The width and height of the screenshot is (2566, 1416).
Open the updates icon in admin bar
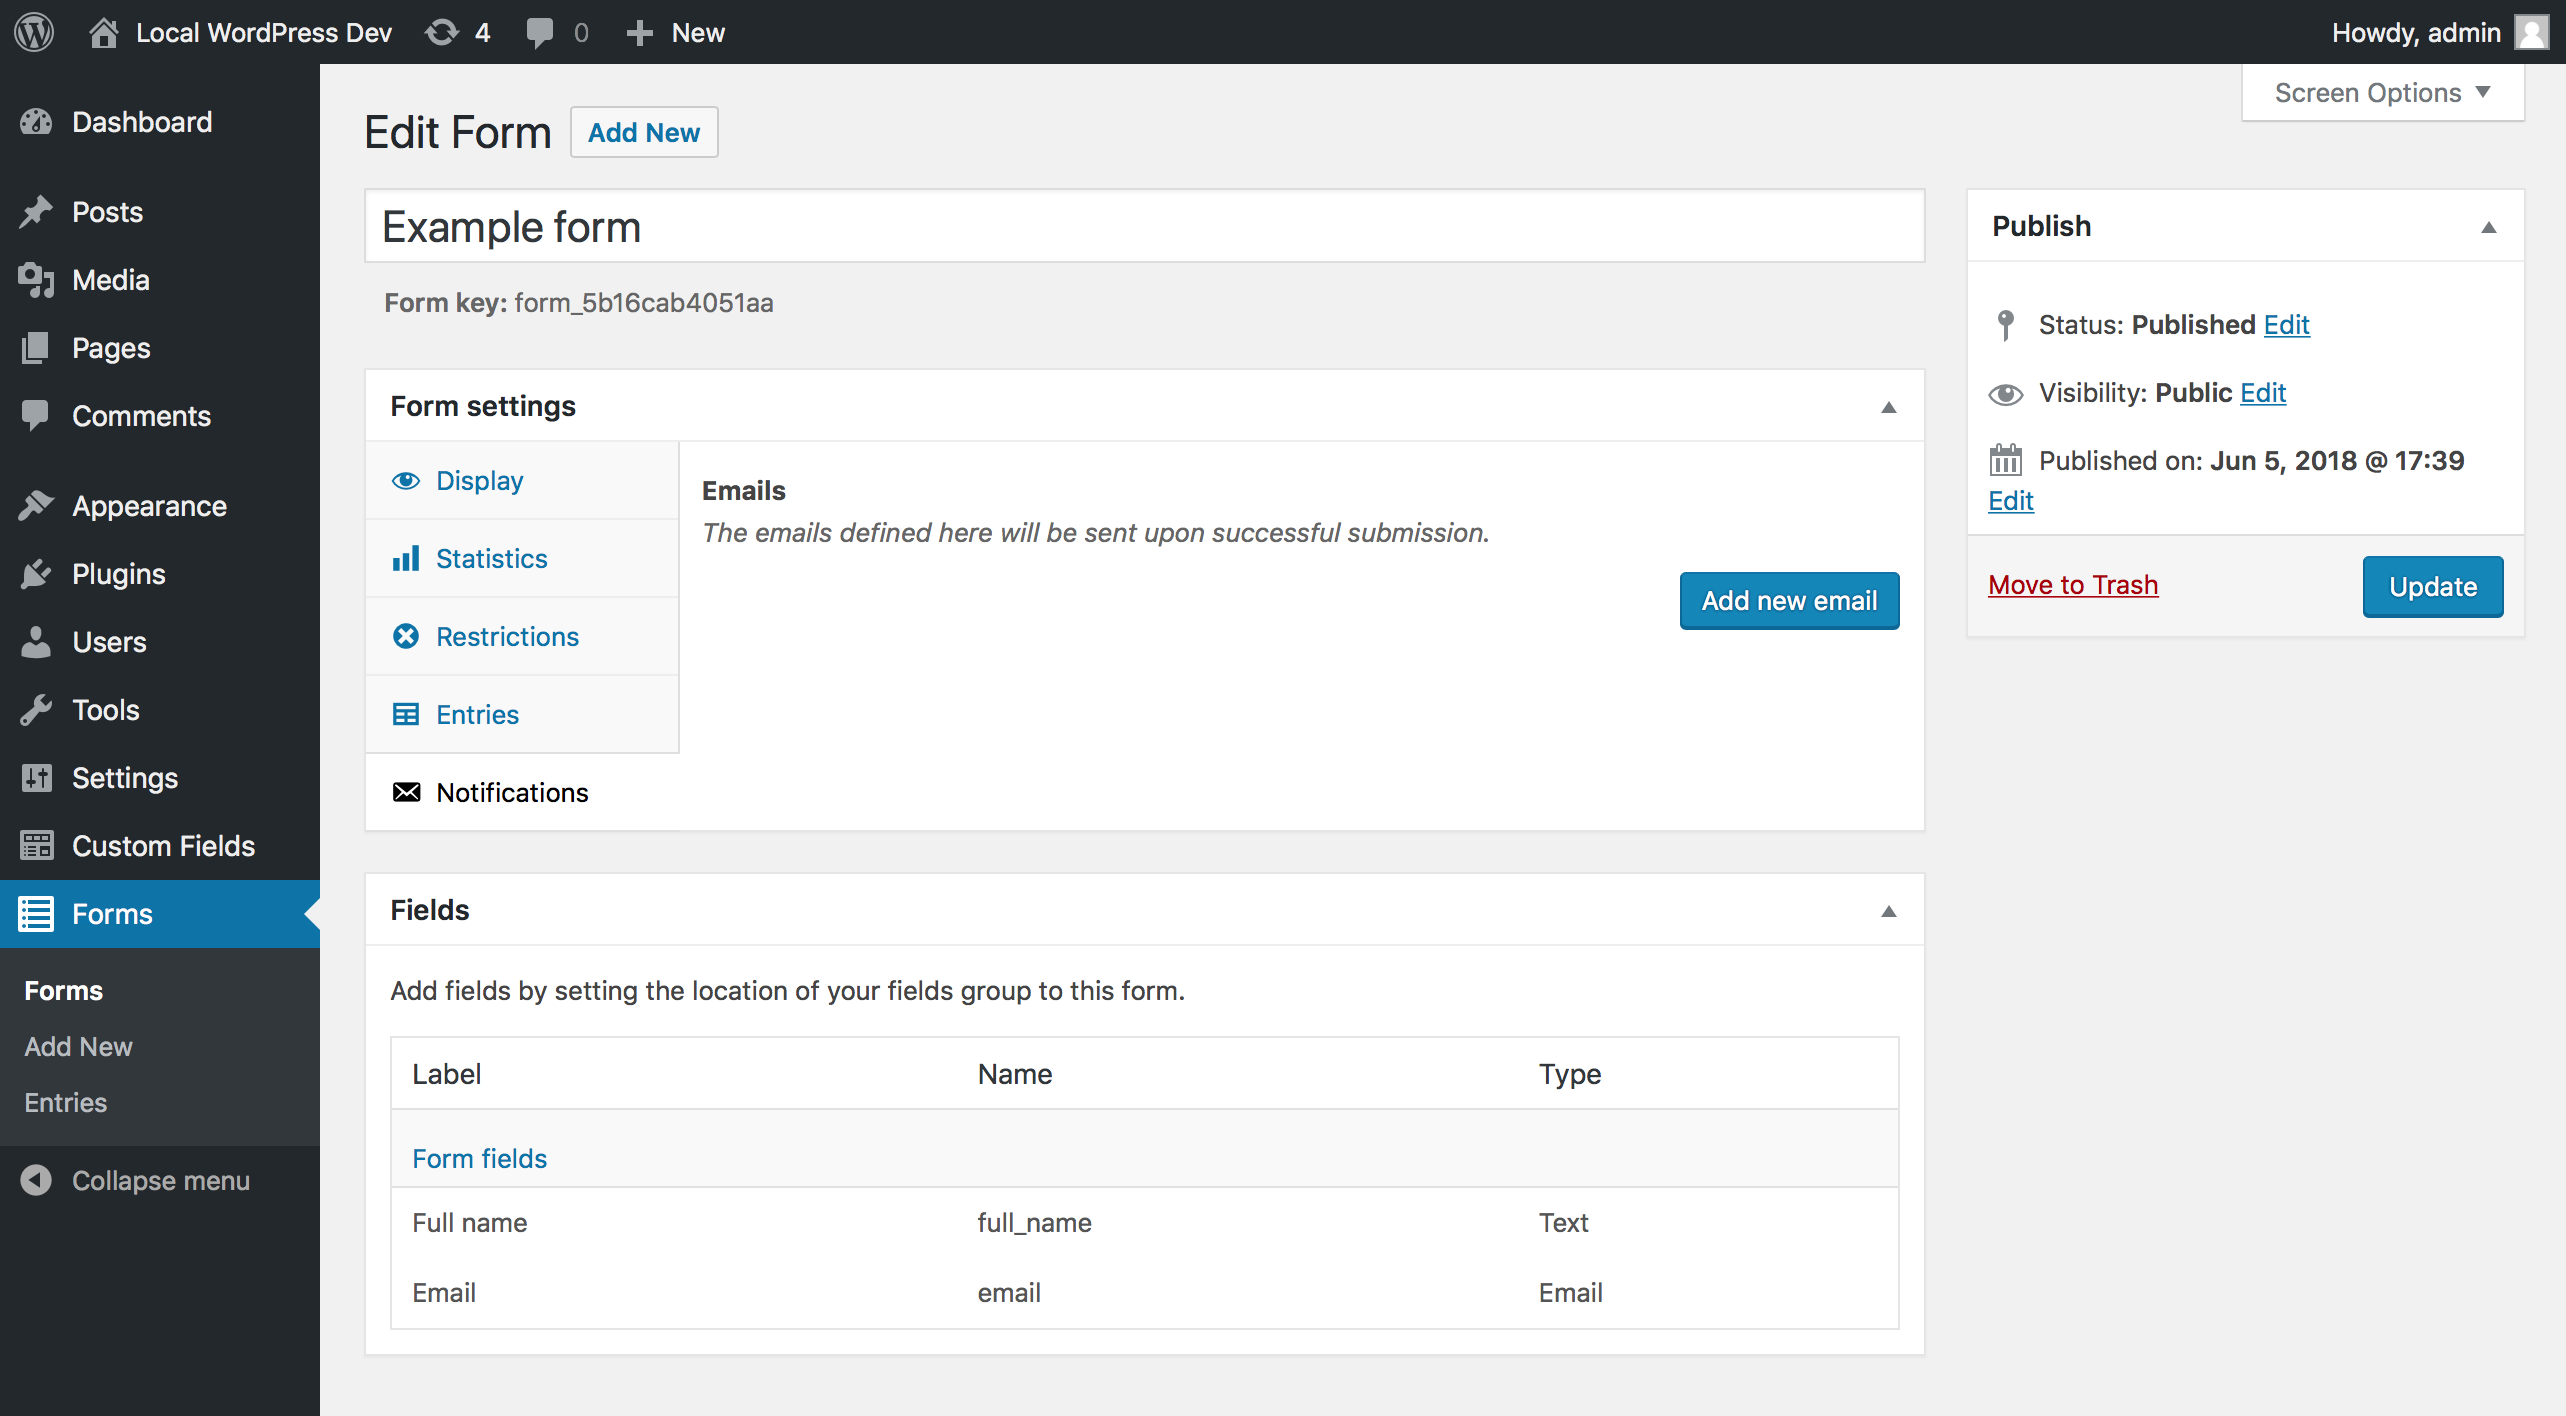441,32
